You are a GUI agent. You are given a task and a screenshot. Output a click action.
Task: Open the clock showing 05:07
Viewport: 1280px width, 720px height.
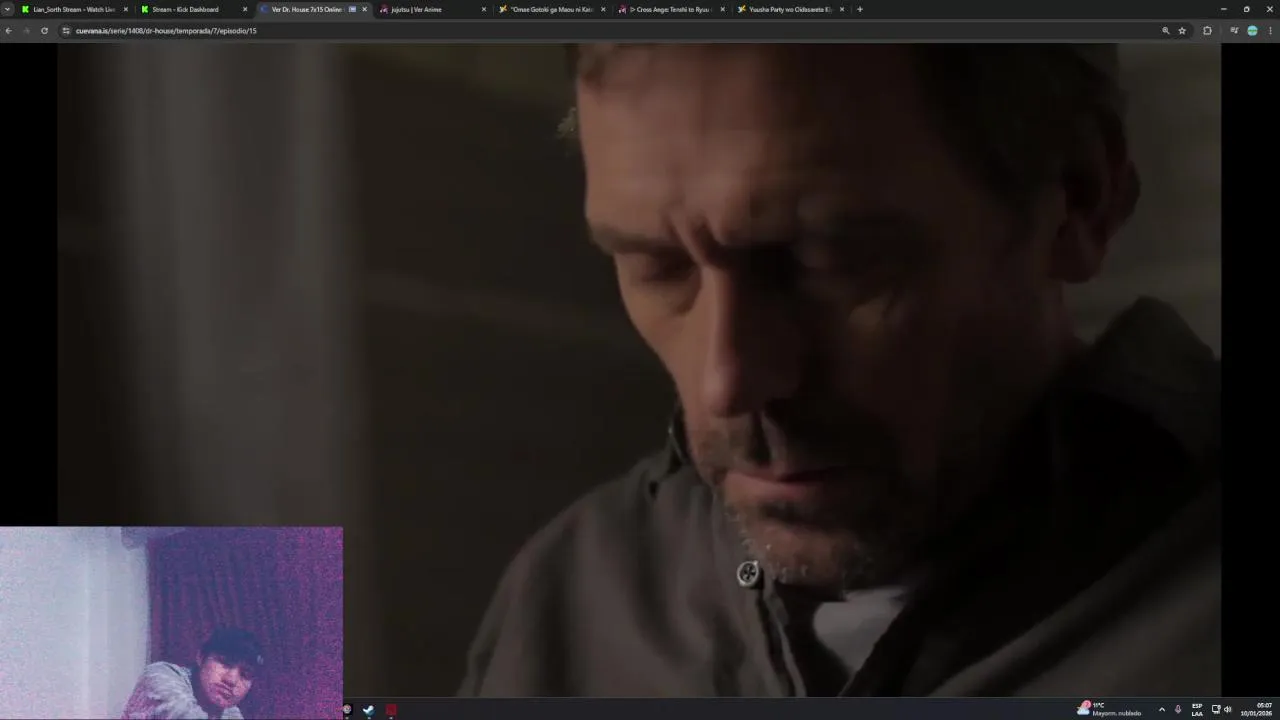[1257, 709]
